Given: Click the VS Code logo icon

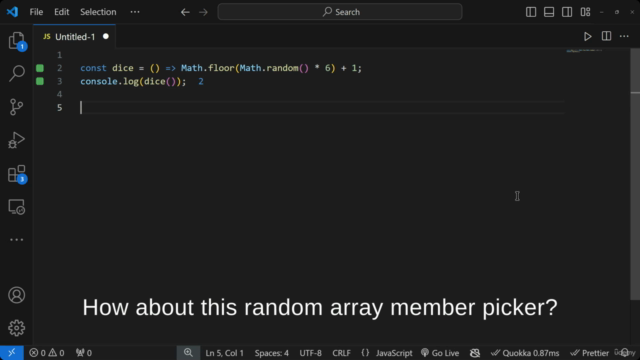Looking at the screenshot, I should (x=12, y=12).
